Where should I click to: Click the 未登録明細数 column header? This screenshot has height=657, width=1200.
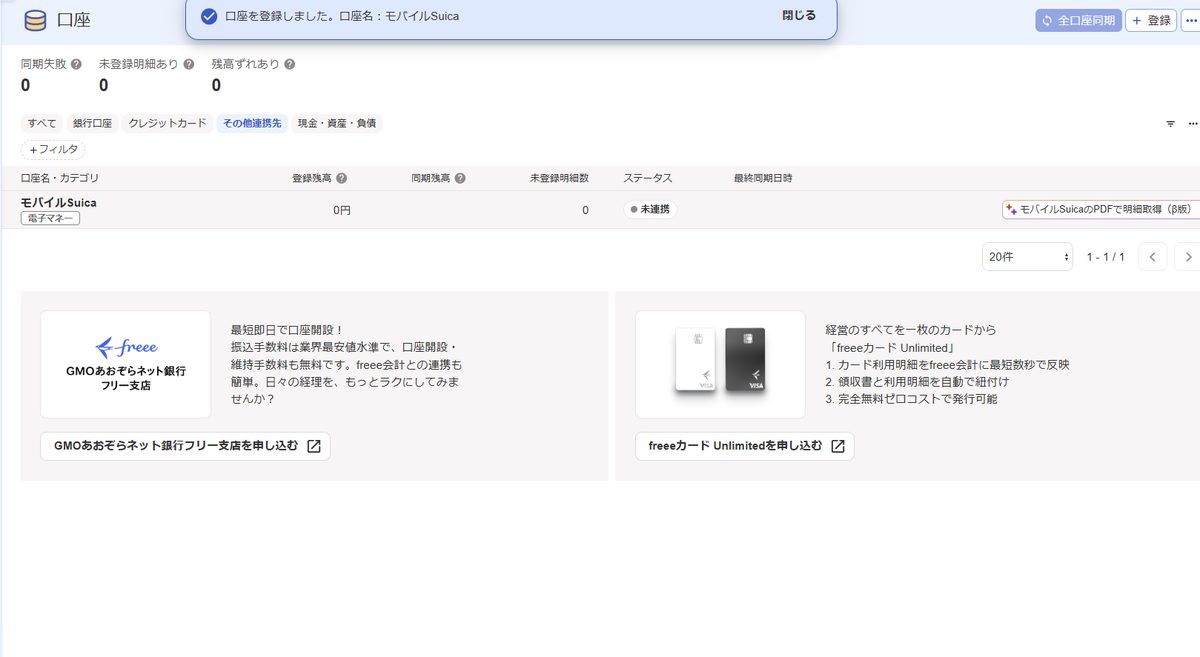point(559,178)
